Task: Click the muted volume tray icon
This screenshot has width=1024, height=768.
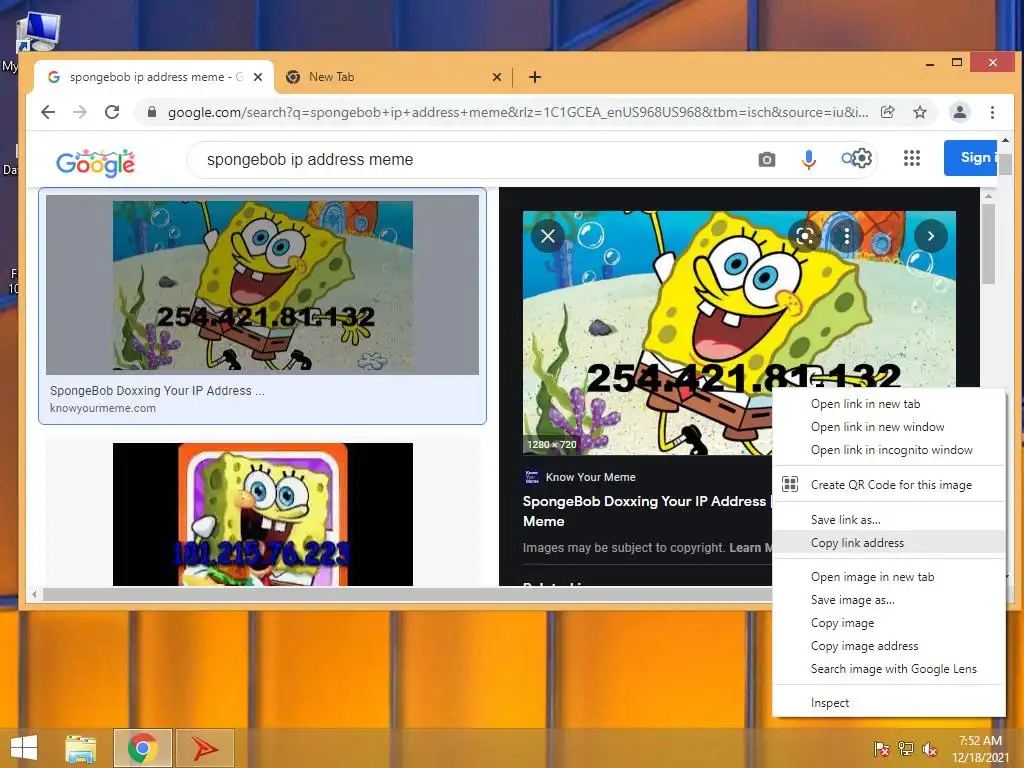Action: coord(930,748)
